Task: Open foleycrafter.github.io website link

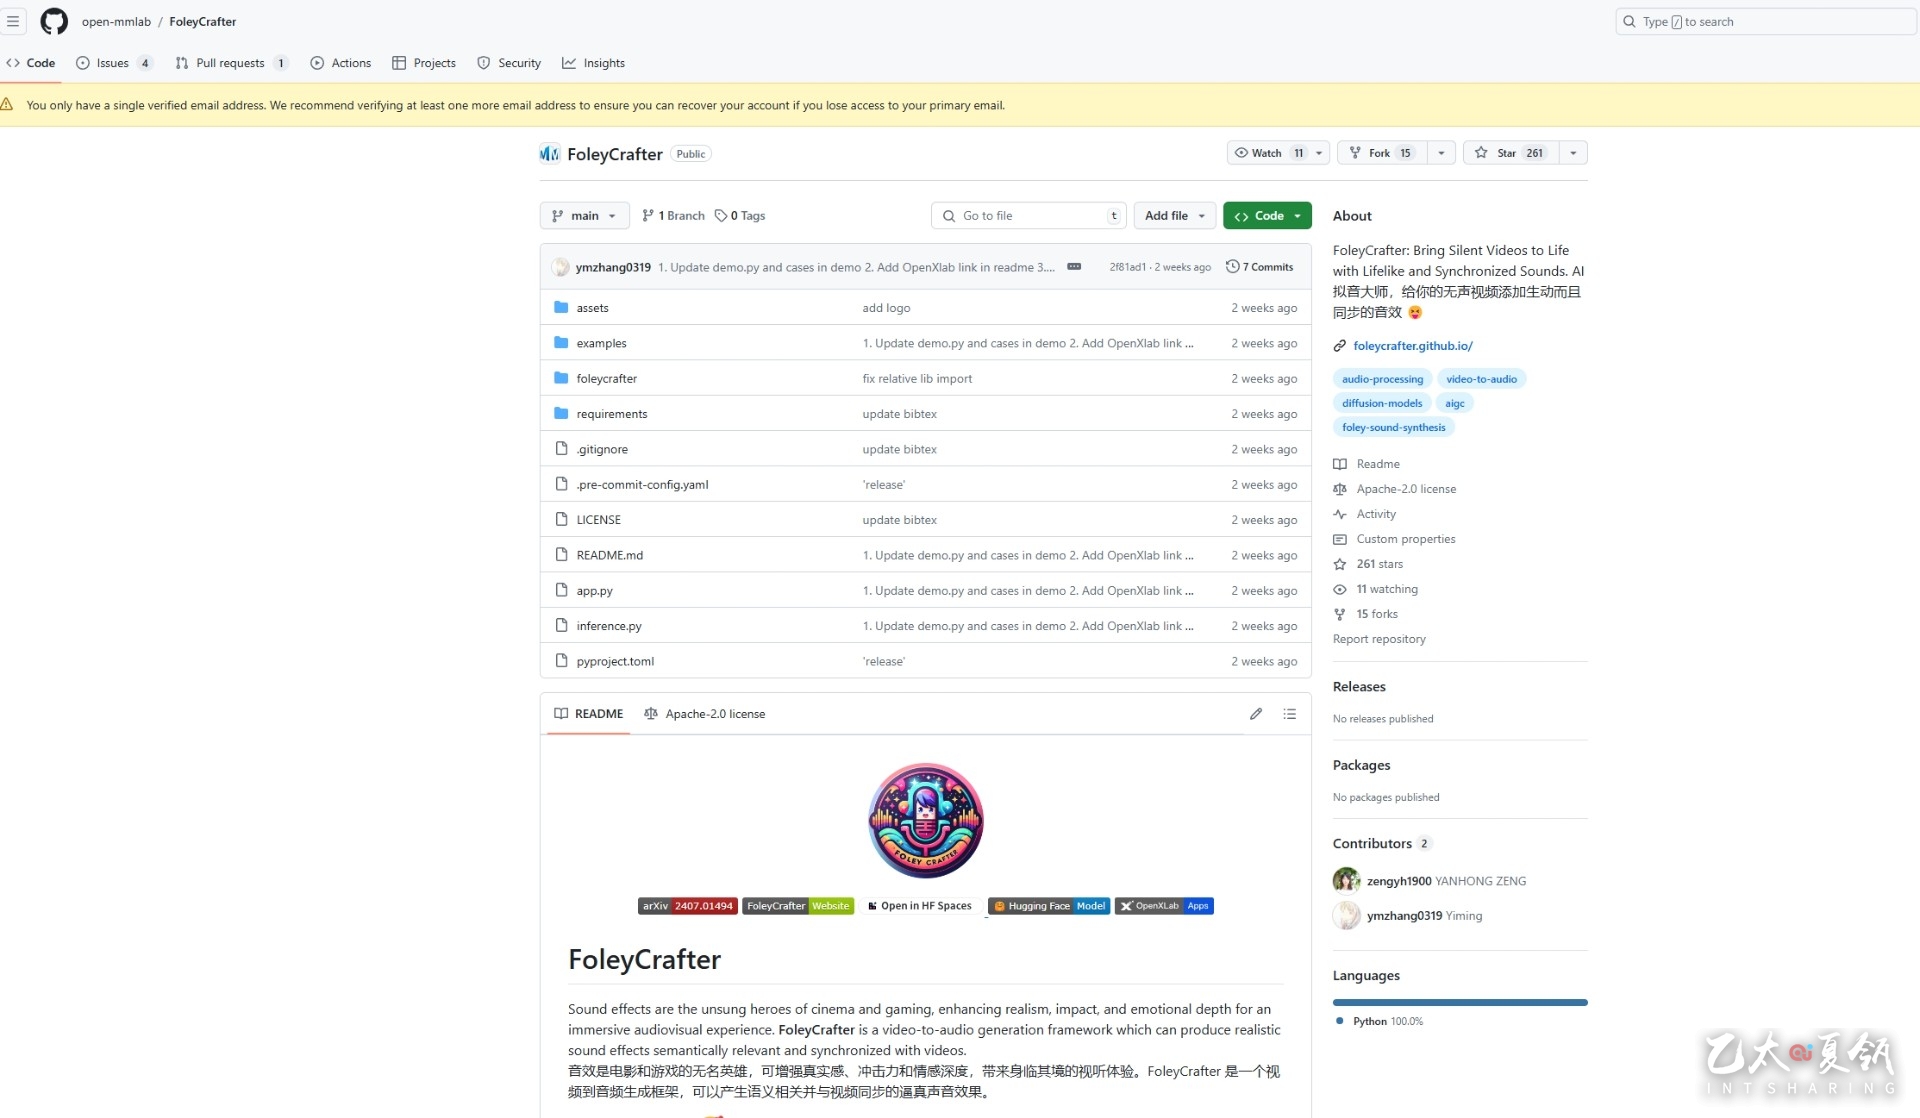Action: (x=1412, y=346)
